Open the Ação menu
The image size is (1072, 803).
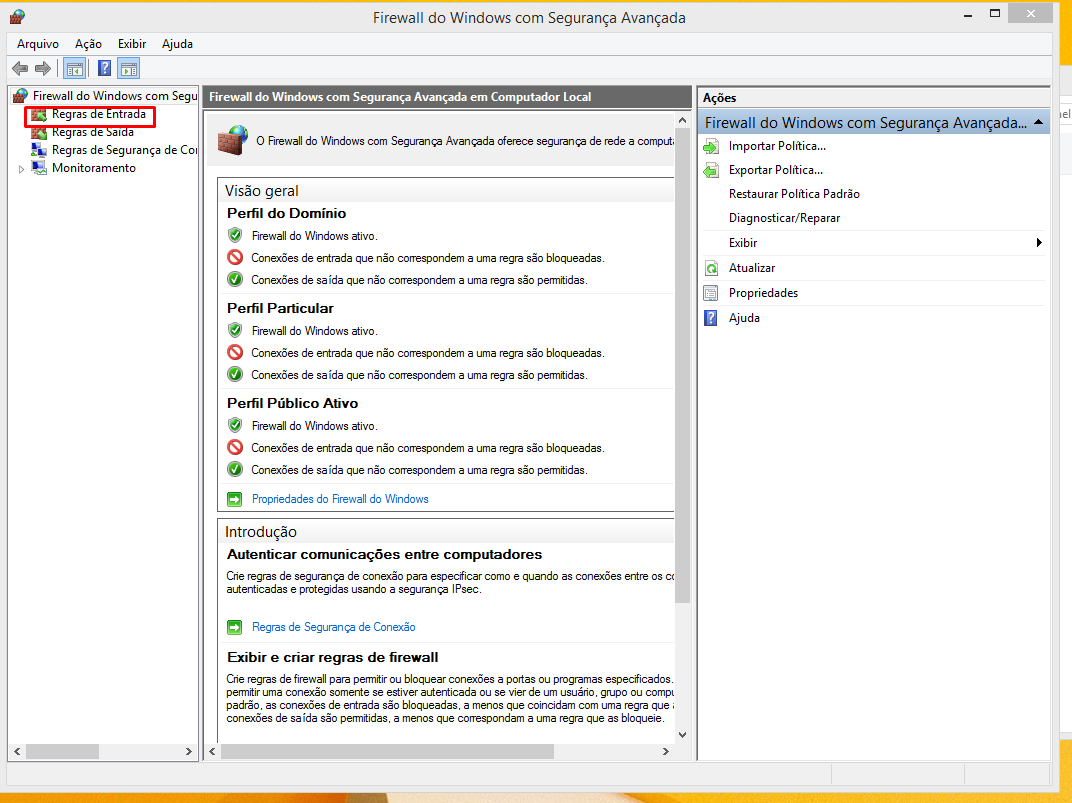(x=88, y=44)
